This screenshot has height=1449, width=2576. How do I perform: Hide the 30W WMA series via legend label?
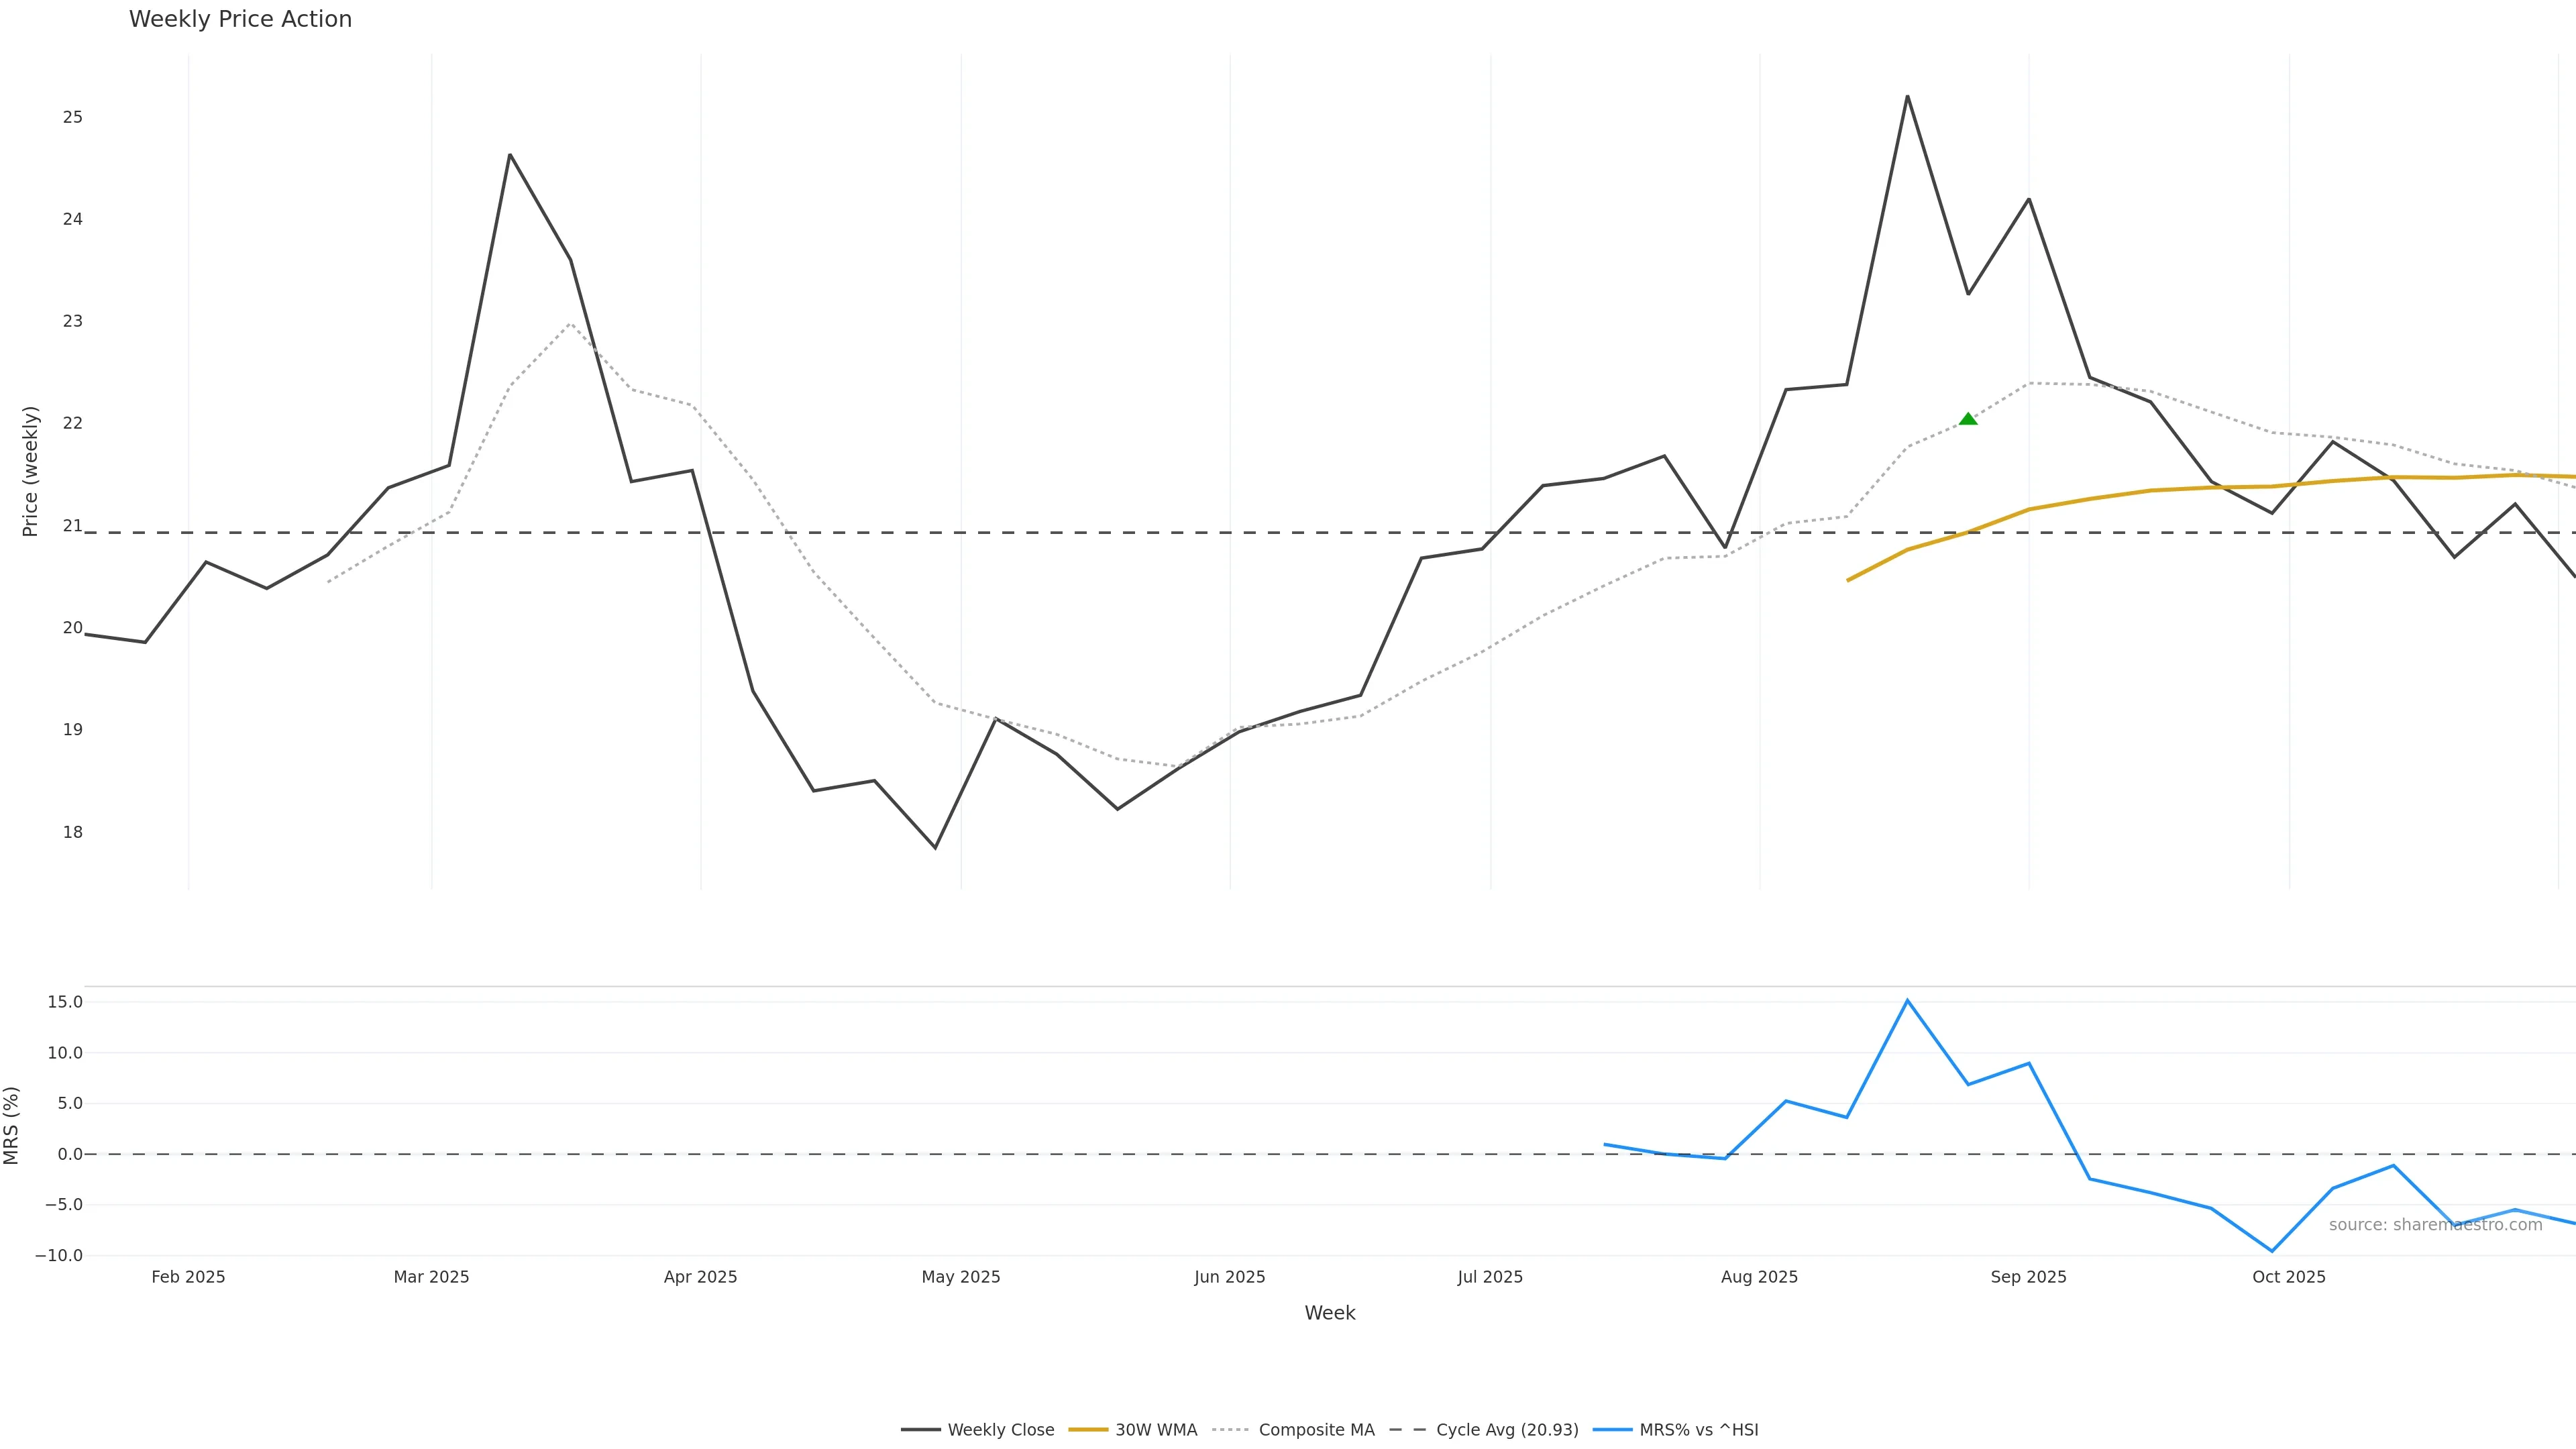pos(1156,1430)
